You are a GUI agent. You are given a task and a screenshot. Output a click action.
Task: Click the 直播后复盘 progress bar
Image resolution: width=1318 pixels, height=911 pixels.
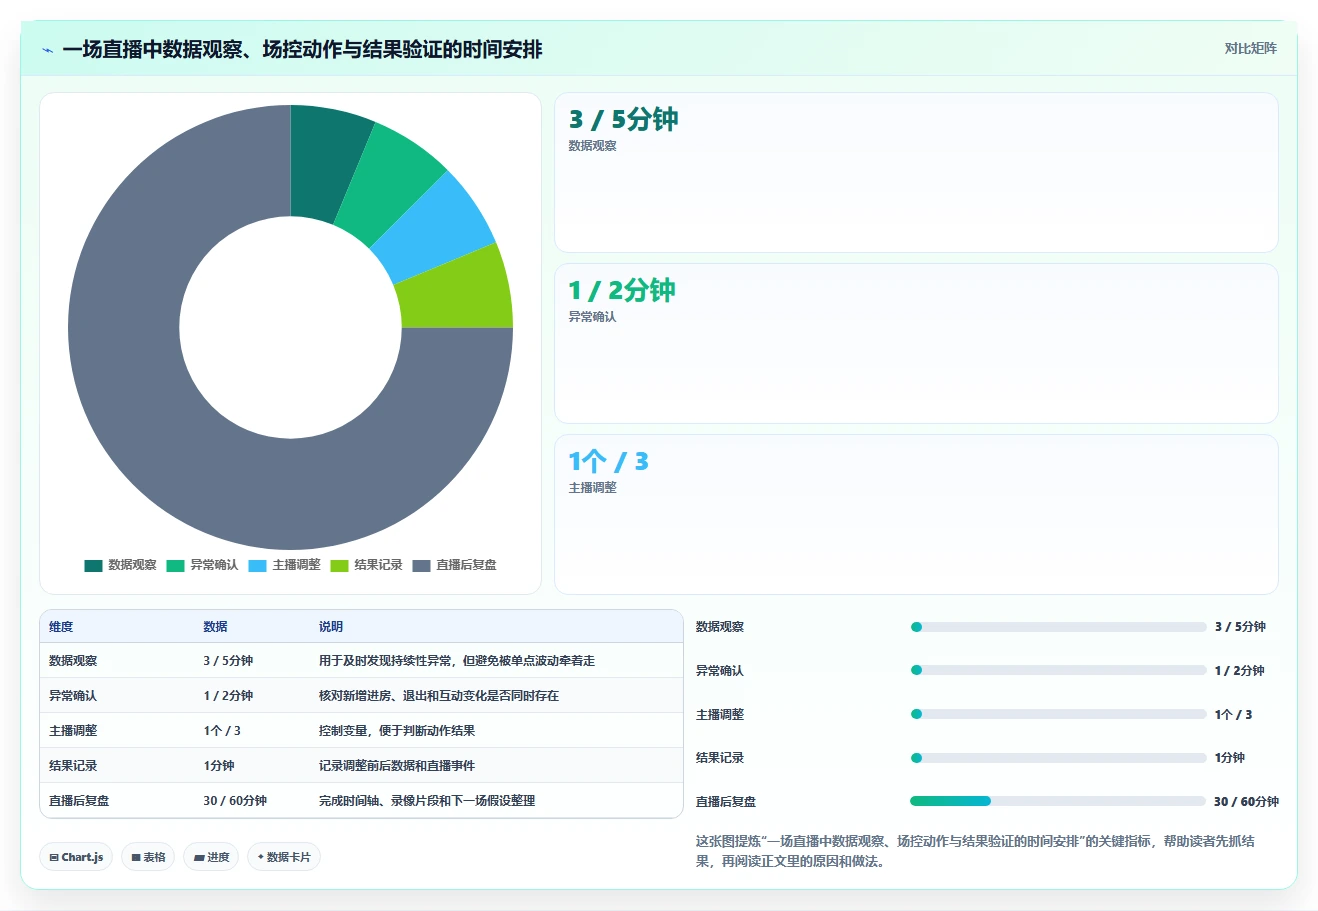tap(1058, 801)
